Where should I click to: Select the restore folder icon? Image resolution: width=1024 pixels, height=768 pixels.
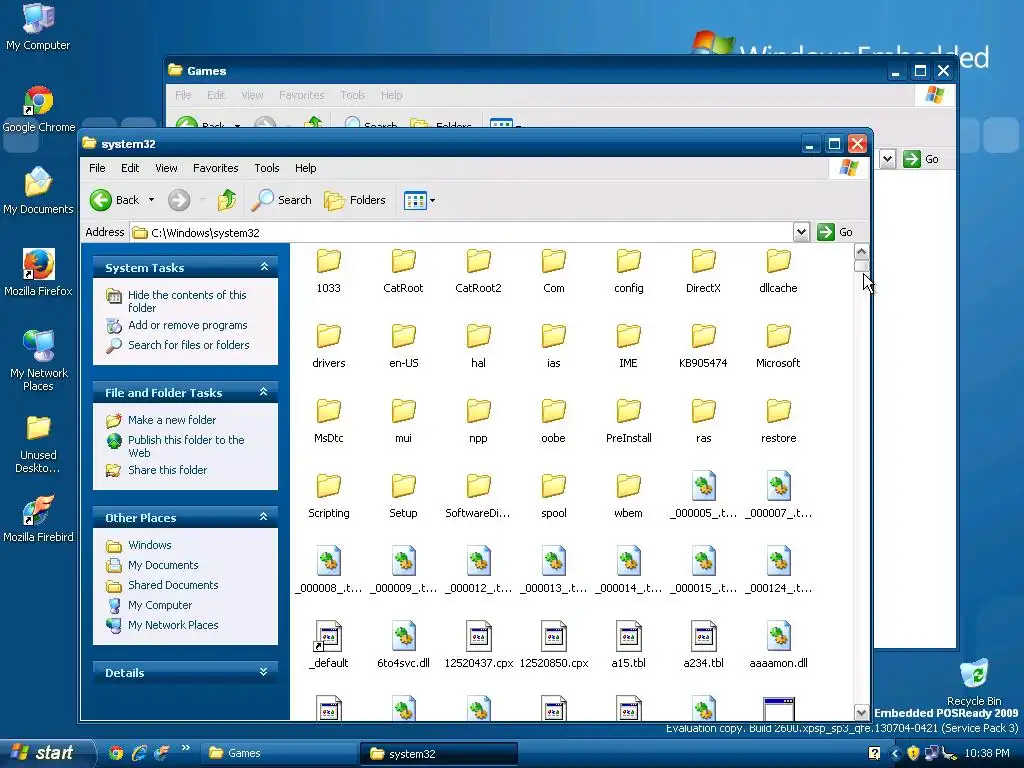click(778, 411)
